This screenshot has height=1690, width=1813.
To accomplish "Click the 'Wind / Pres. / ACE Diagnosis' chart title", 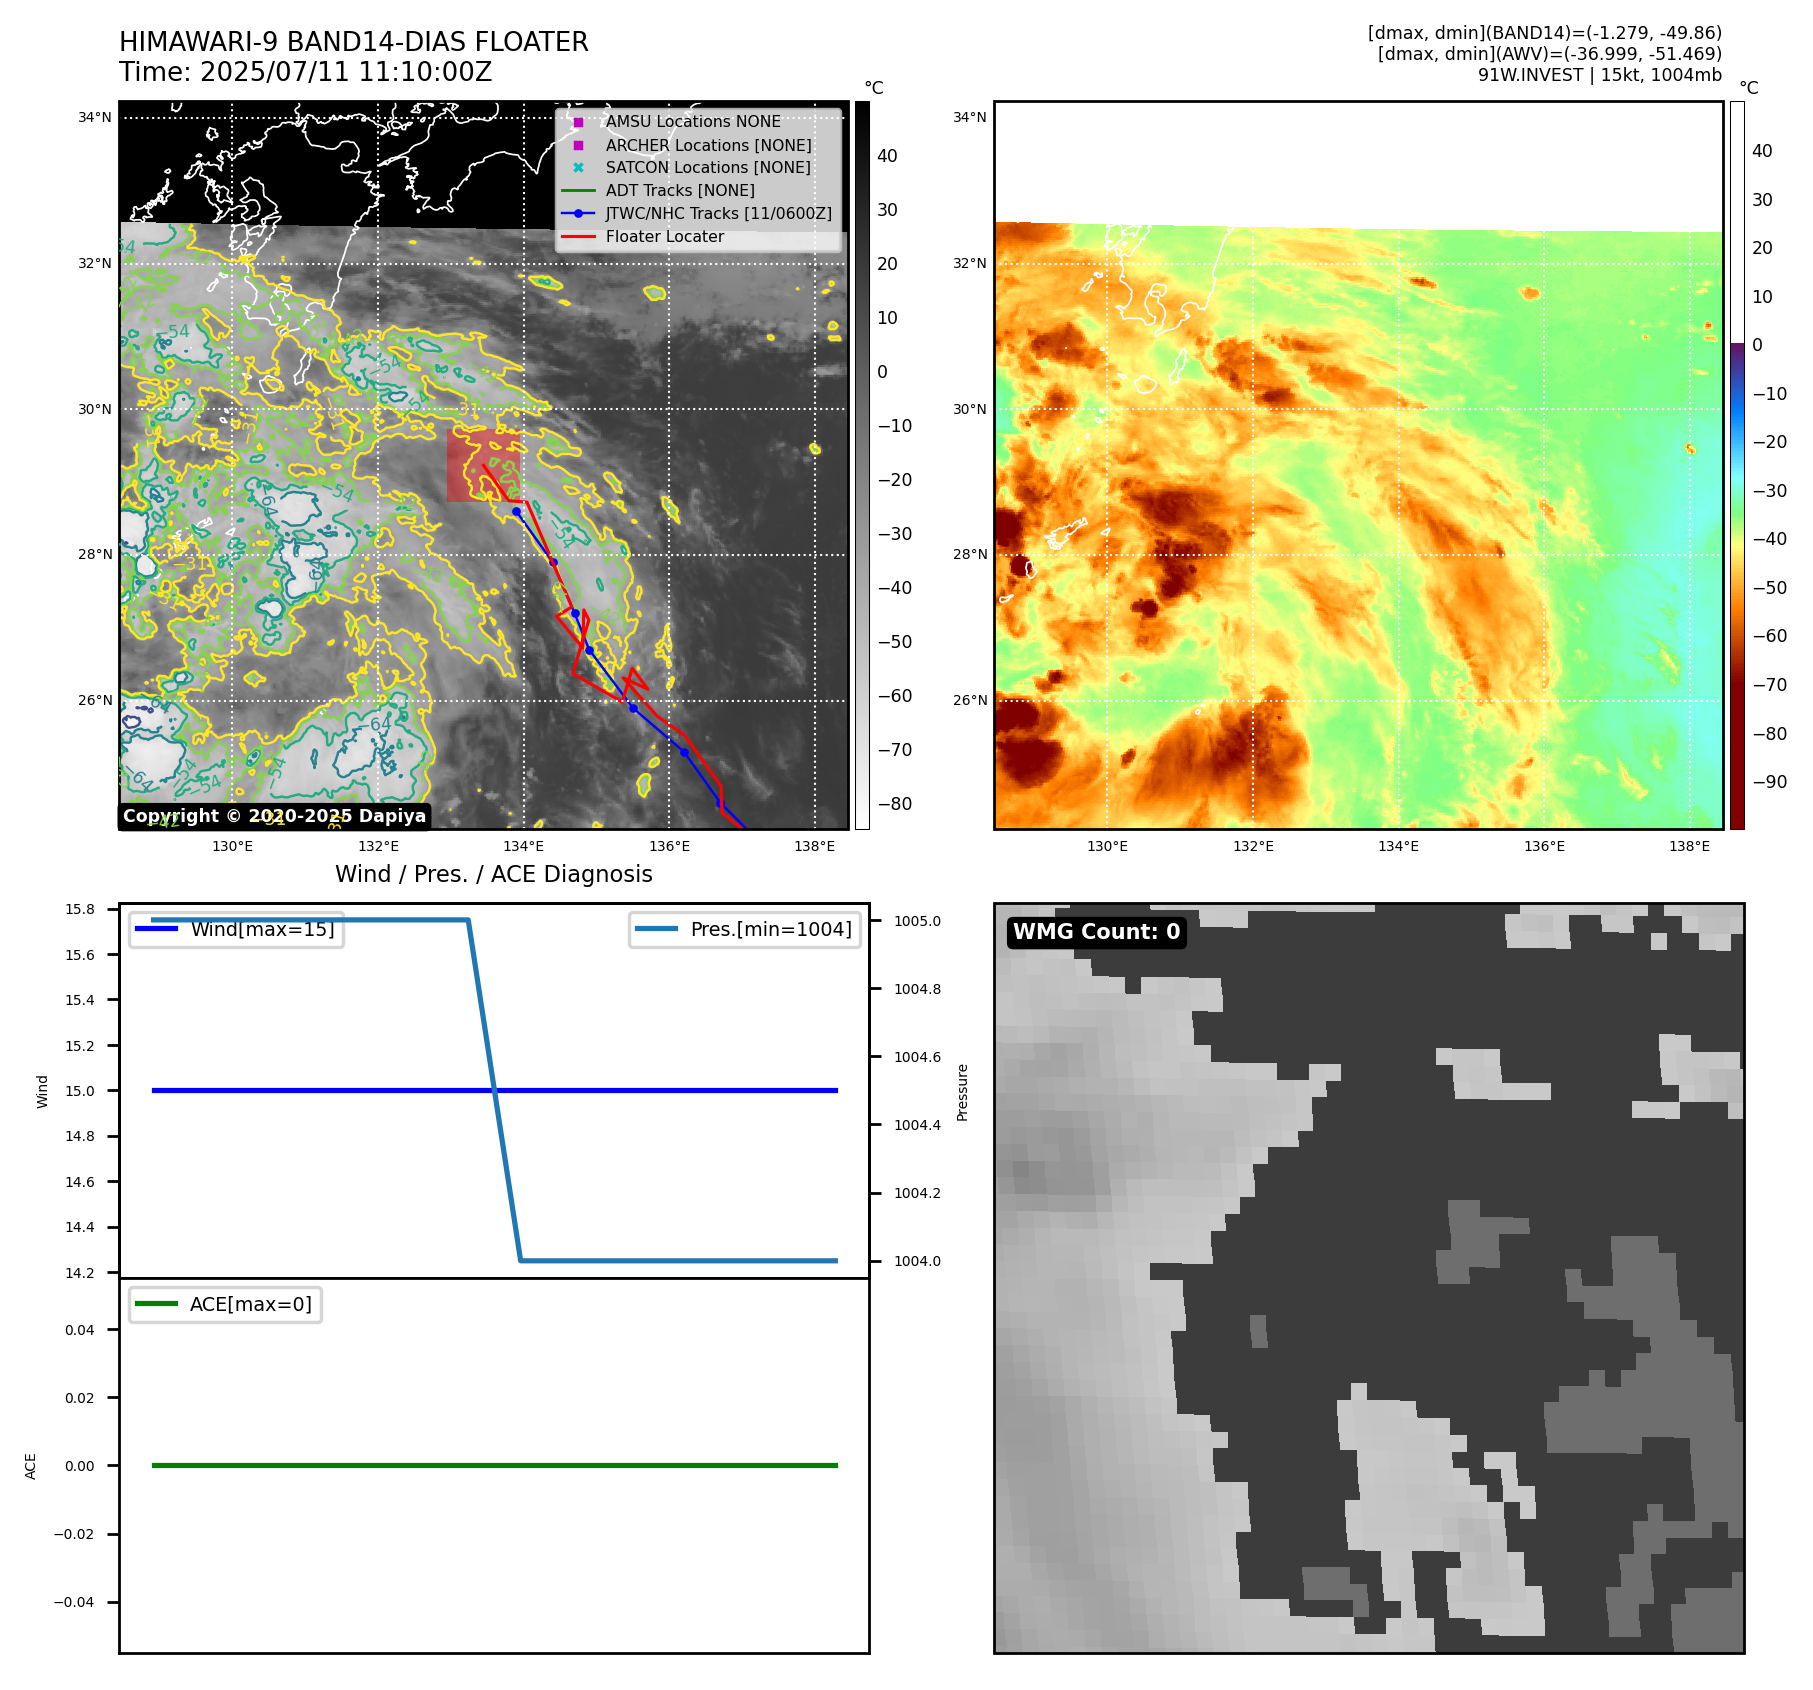I will click(494, 874).
